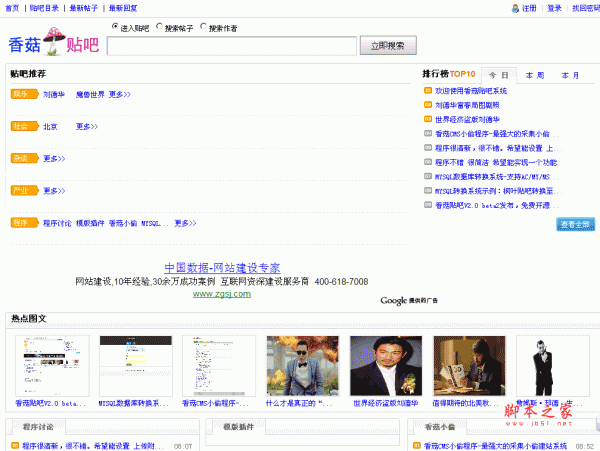Select the 进入贴吧 radio button

point(115,26)
